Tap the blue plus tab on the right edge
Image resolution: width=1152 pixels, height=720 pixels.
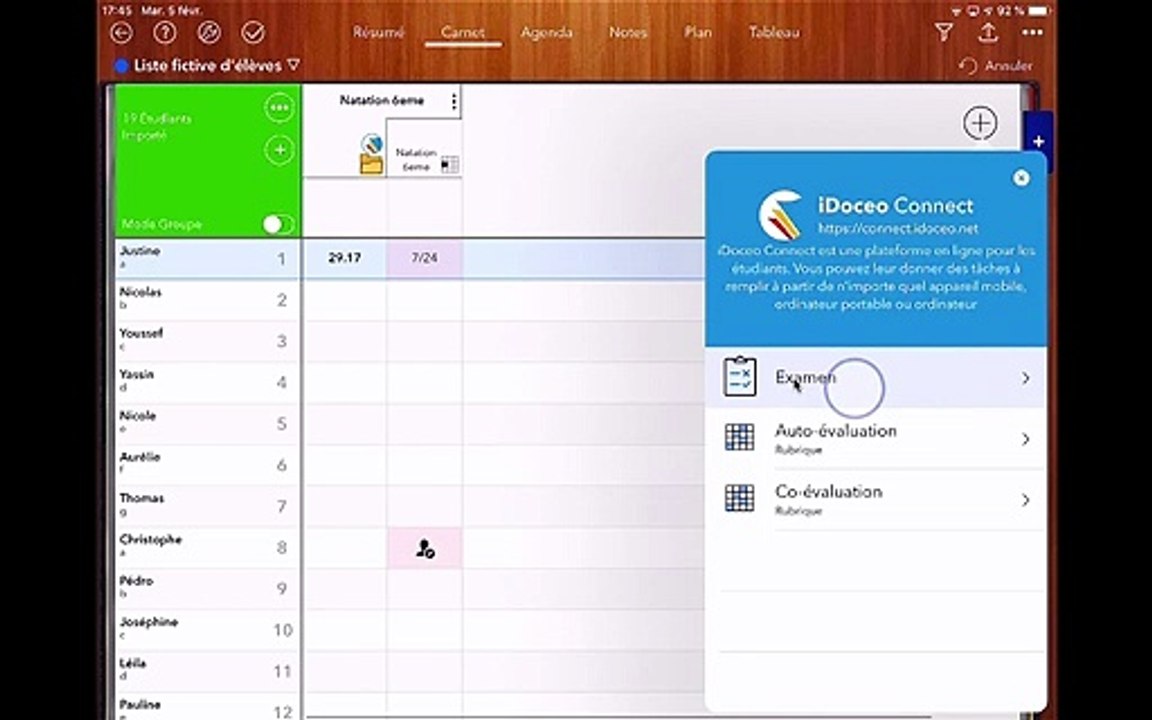1037,142
